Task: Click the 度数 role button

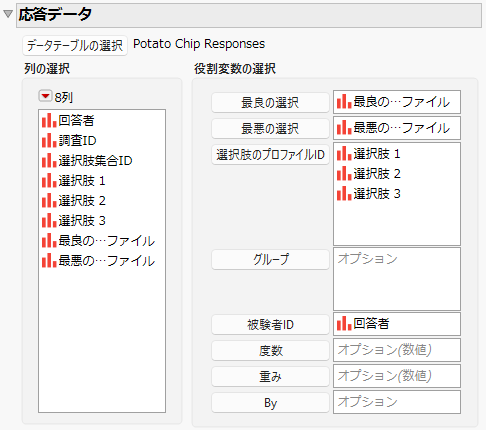Action: 270,351
